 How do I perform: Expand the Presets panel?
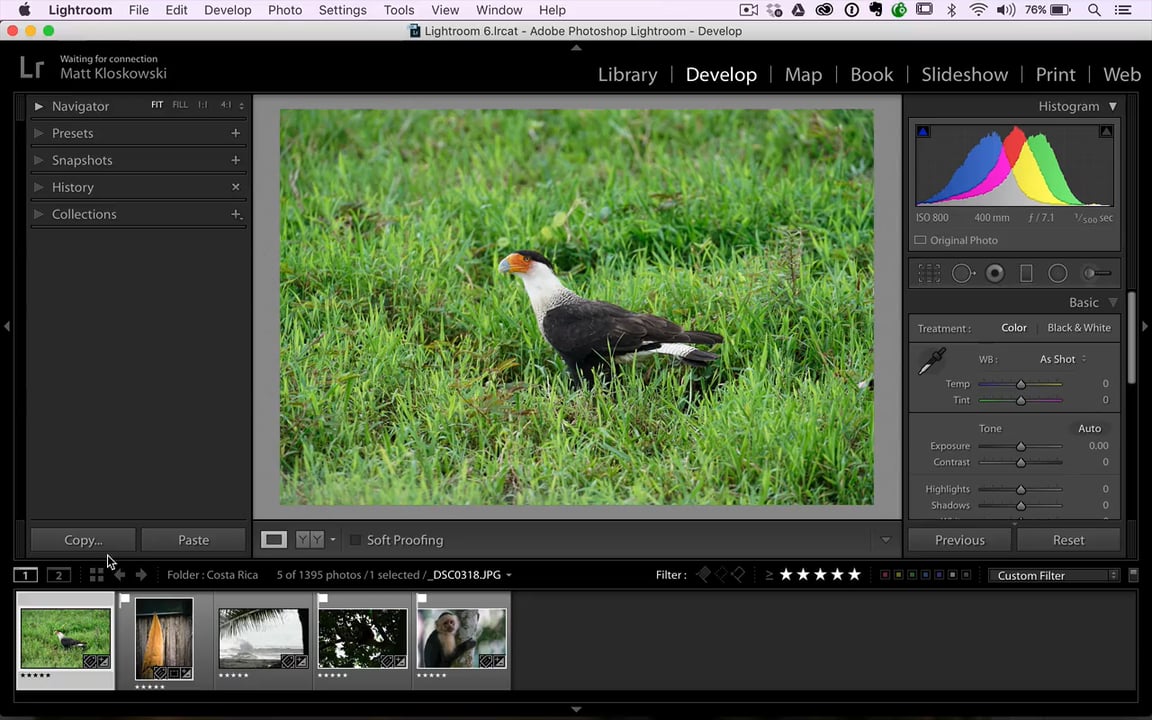72,133
